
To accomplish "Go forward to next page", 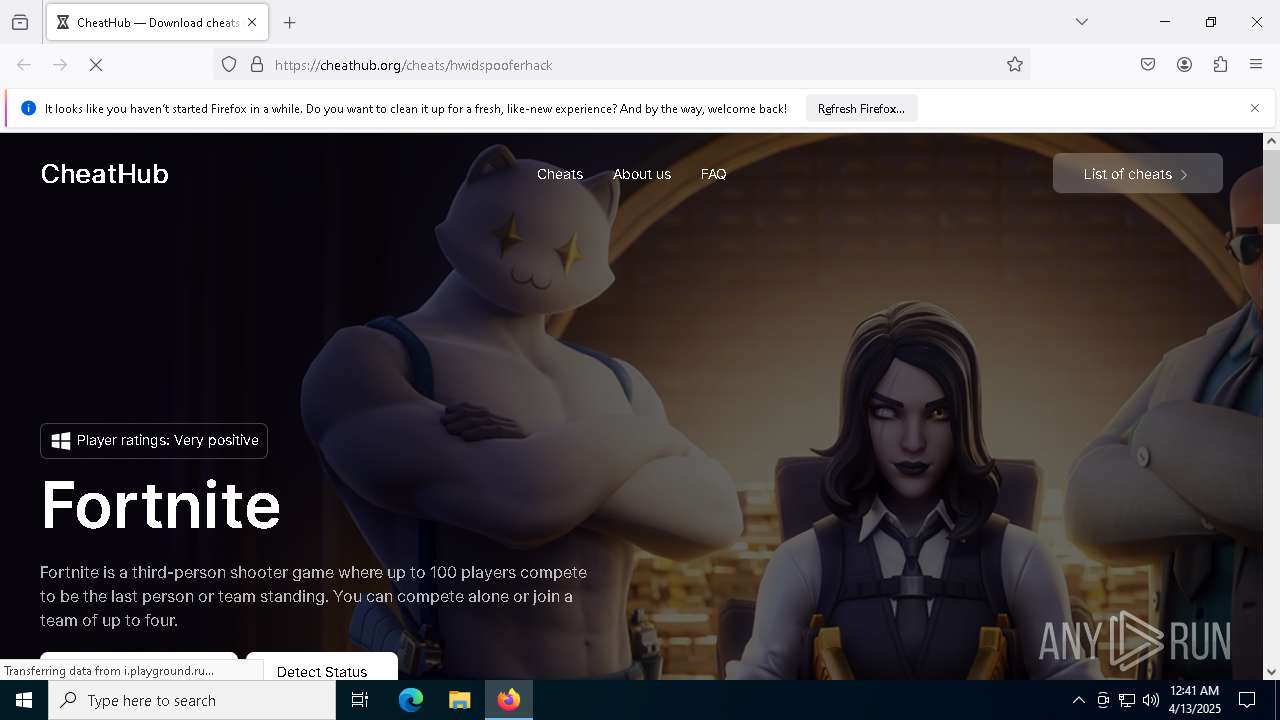I will click(60, 65).
